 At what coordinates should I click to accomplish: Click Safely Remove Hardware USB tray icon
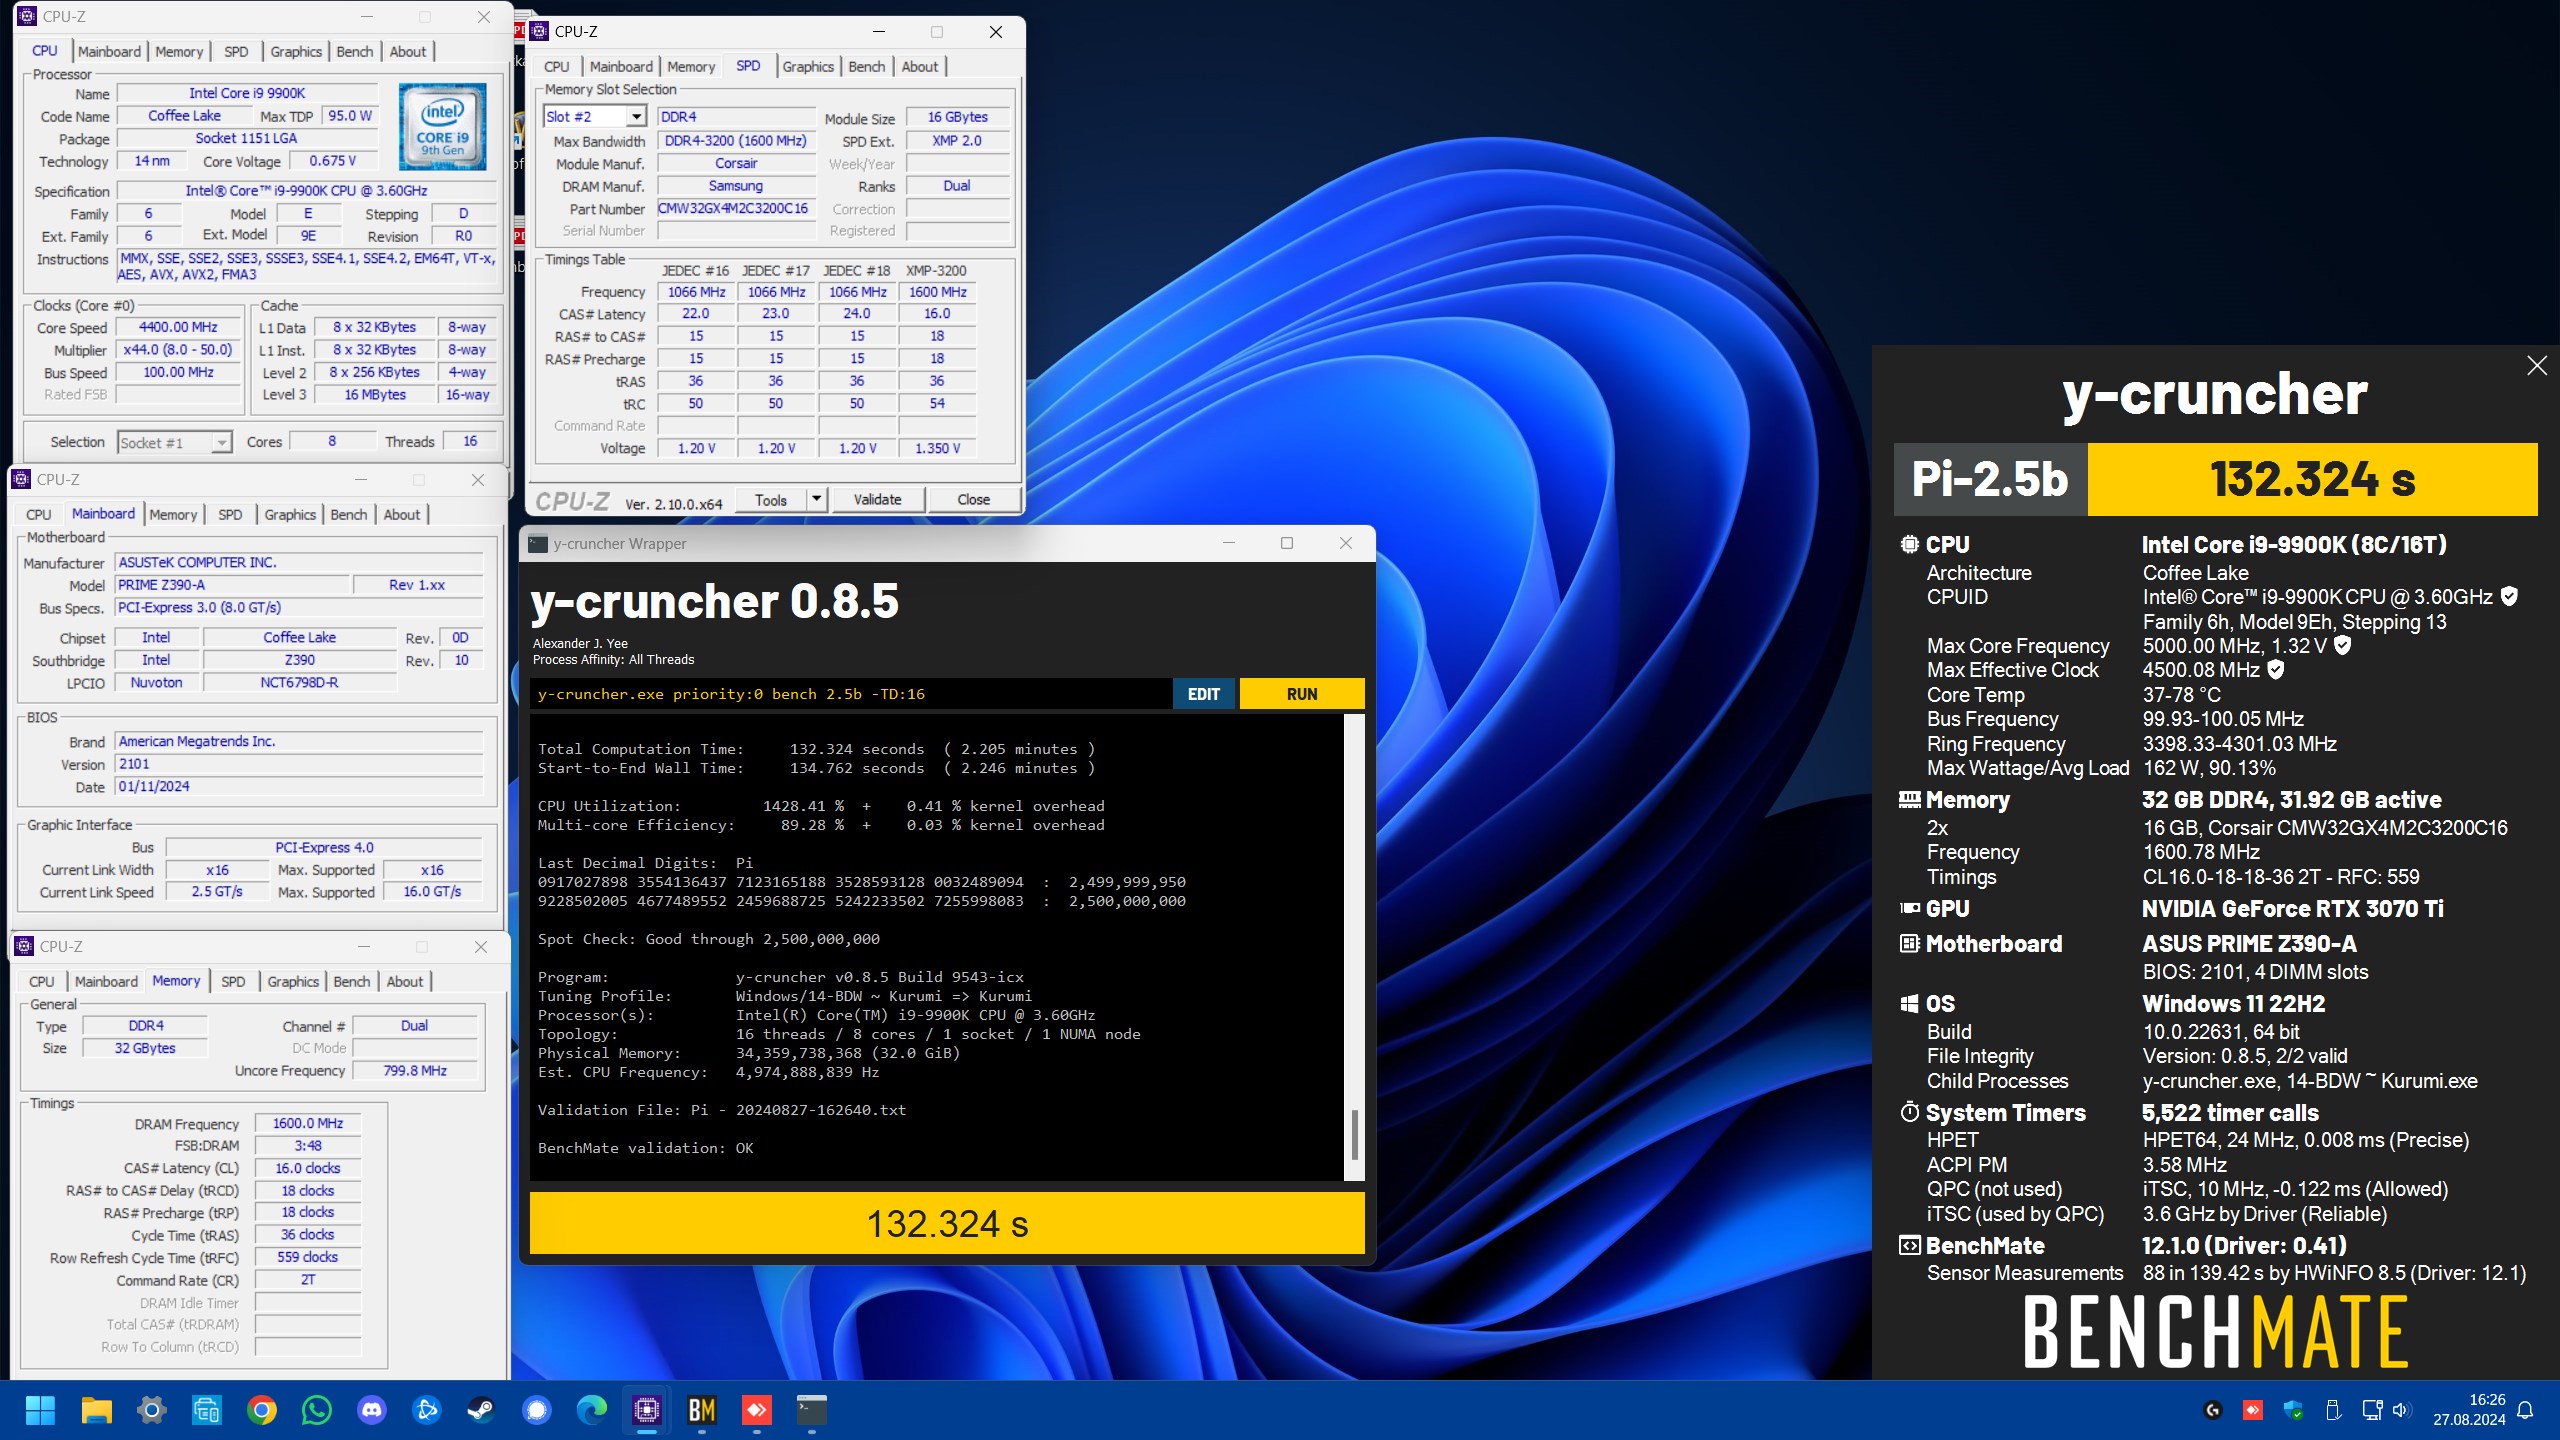pos(2333,1410)
